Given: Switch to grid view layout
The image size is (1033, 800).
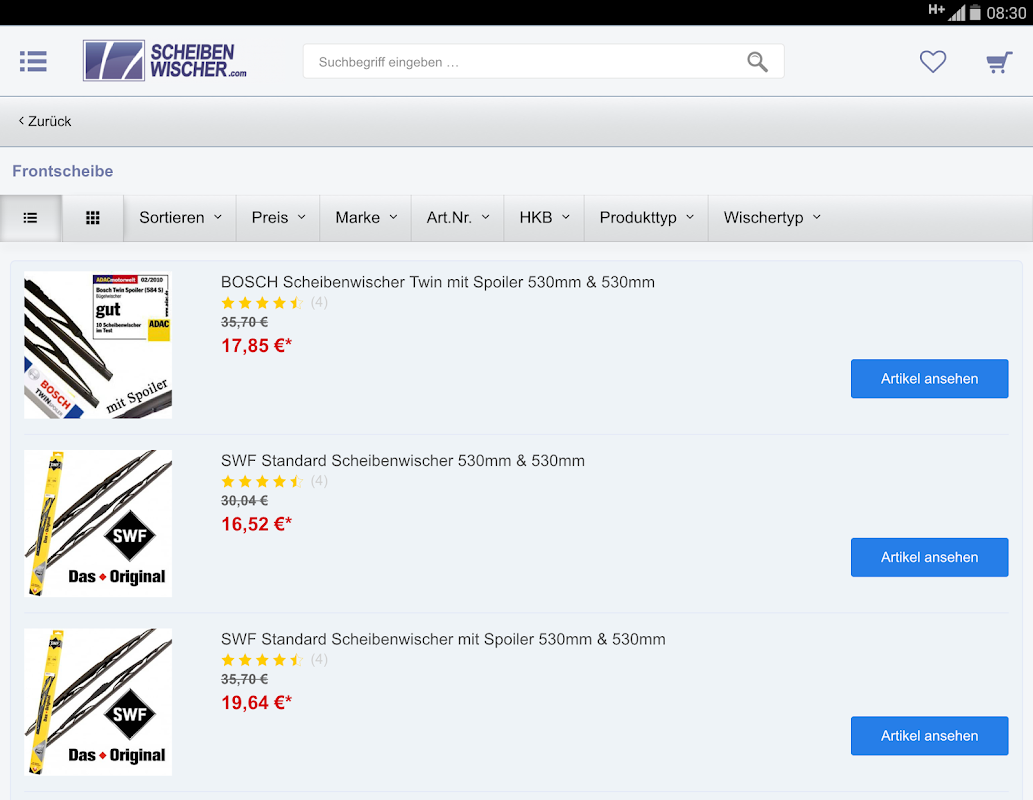Looking at the screenshot, I should tap(93, 218).
